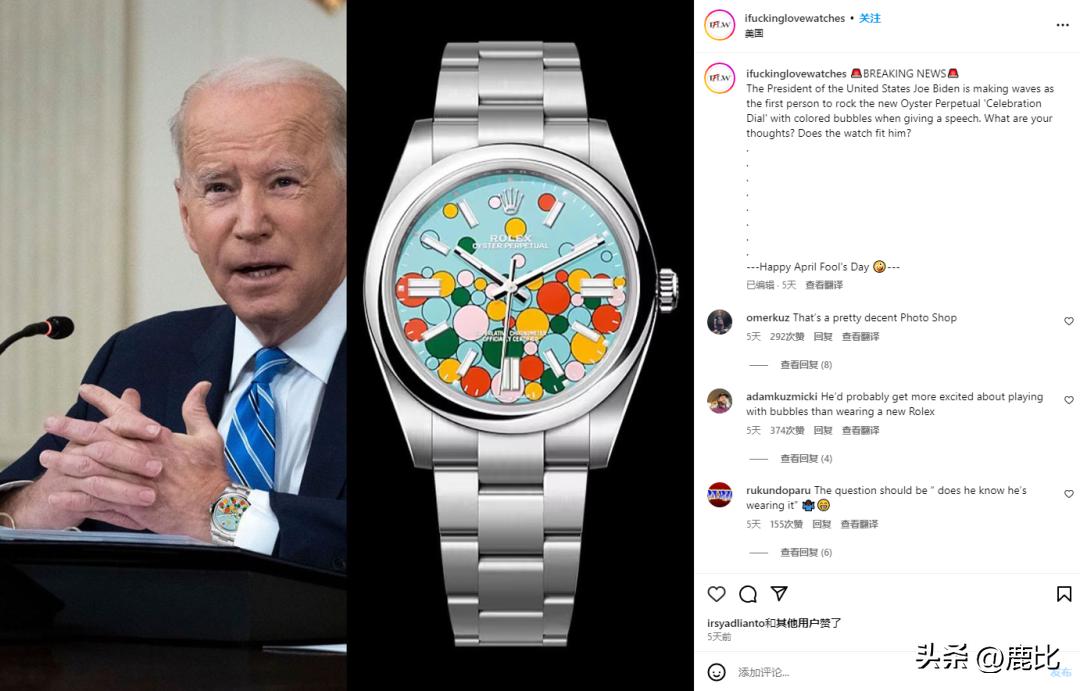Viewport: 1080px width, 691px height.
Task: Save post with bookmark icon
Action: [1064, 594]
